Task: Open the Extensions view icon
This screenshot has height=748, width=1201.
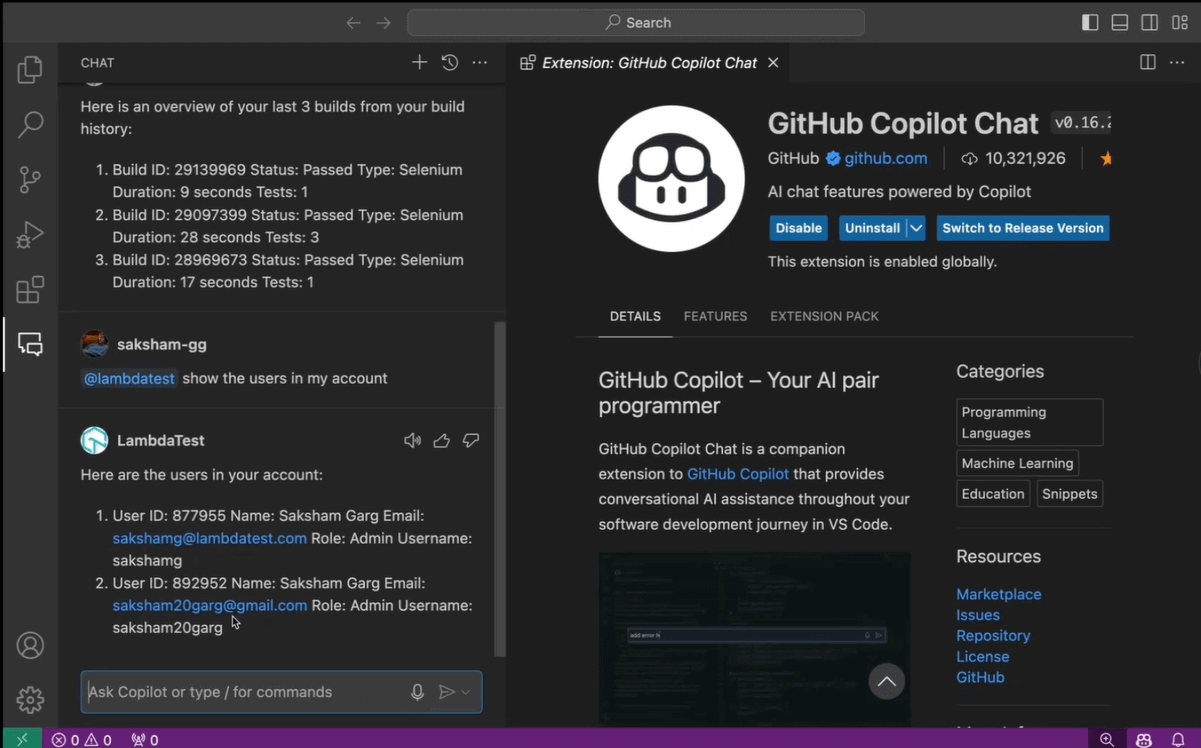Action: 30,290
